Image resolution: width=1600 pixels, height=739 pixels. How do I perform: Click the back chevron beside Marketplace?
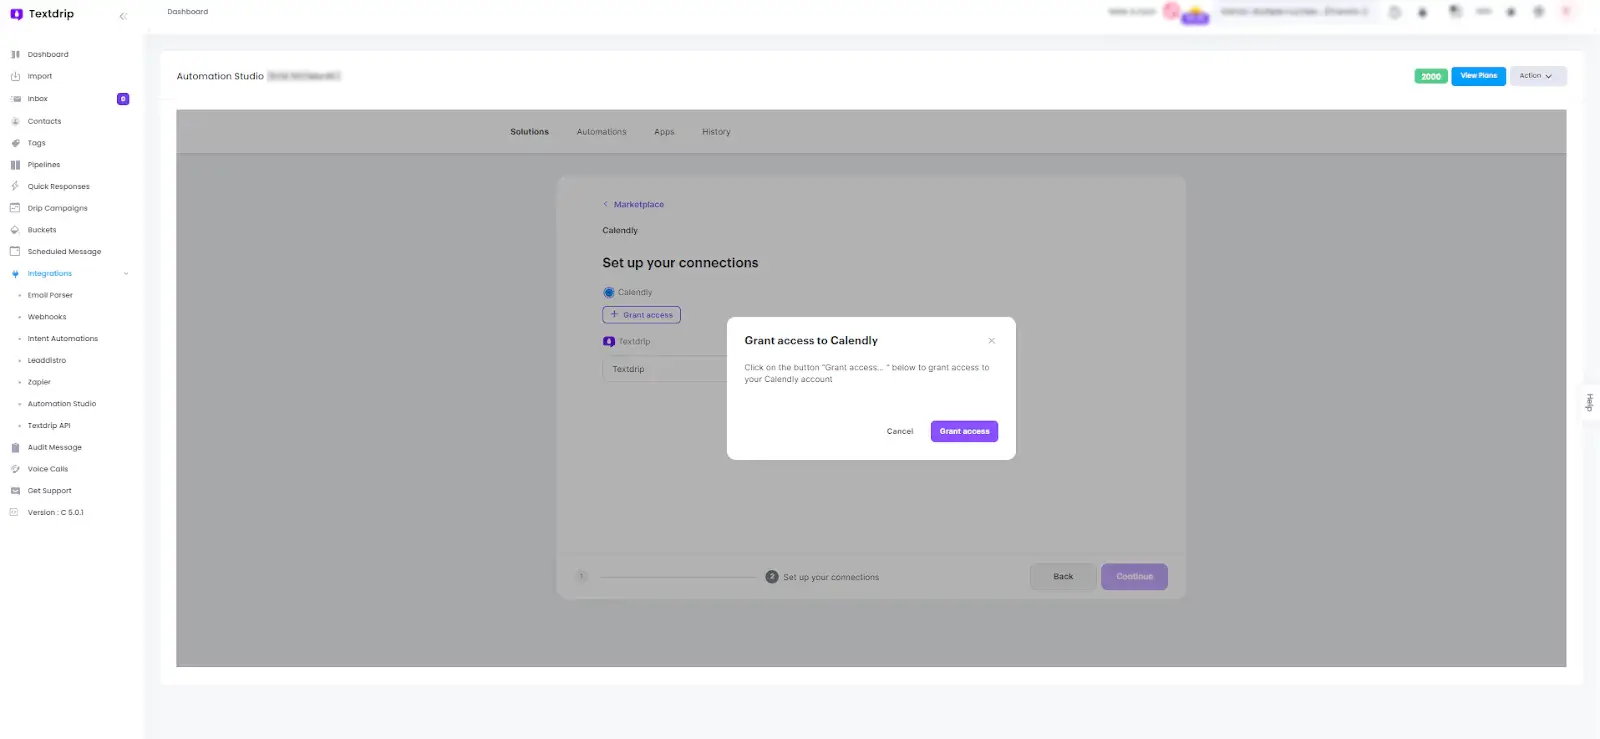tap(605, 204)
